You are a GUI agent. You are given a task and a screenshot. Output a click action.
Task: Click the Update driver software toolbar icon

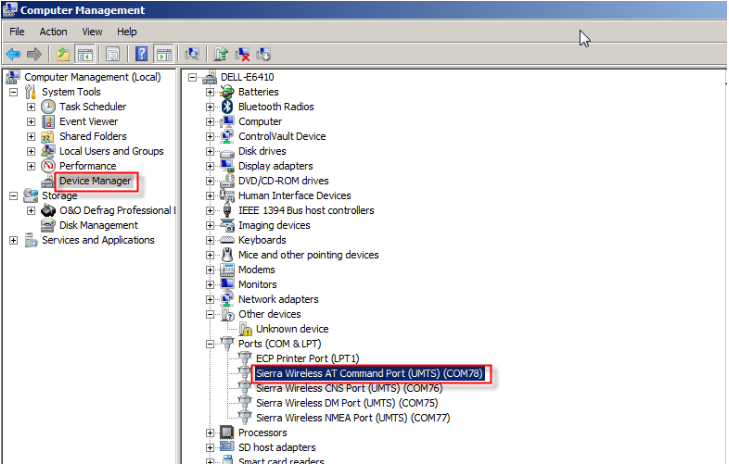point(221,54)
